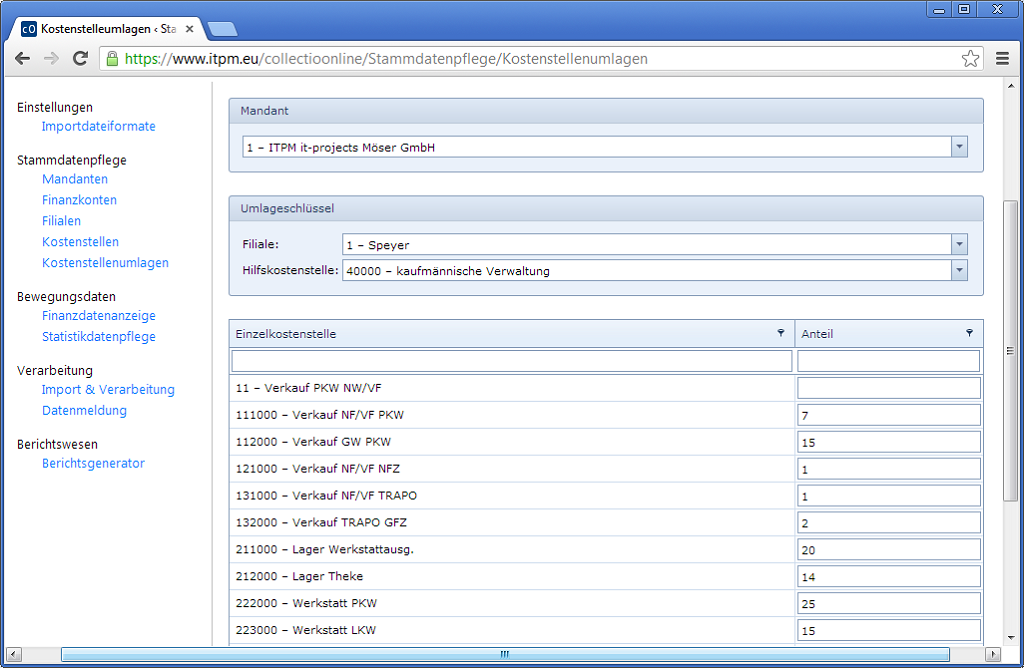
Task: Click the filter icon in Einzelkostenstelle header
Action: coord(781,333)
